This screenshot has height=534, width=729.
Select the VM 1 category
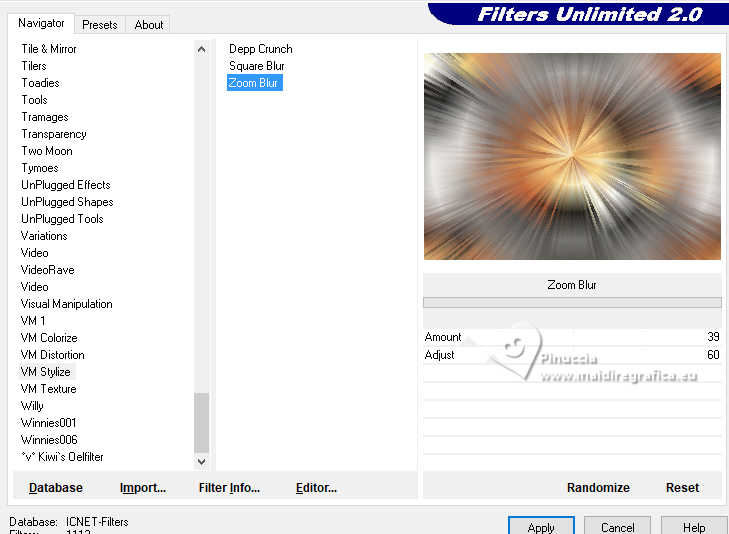pyautogui.click(x=33, y=321)
